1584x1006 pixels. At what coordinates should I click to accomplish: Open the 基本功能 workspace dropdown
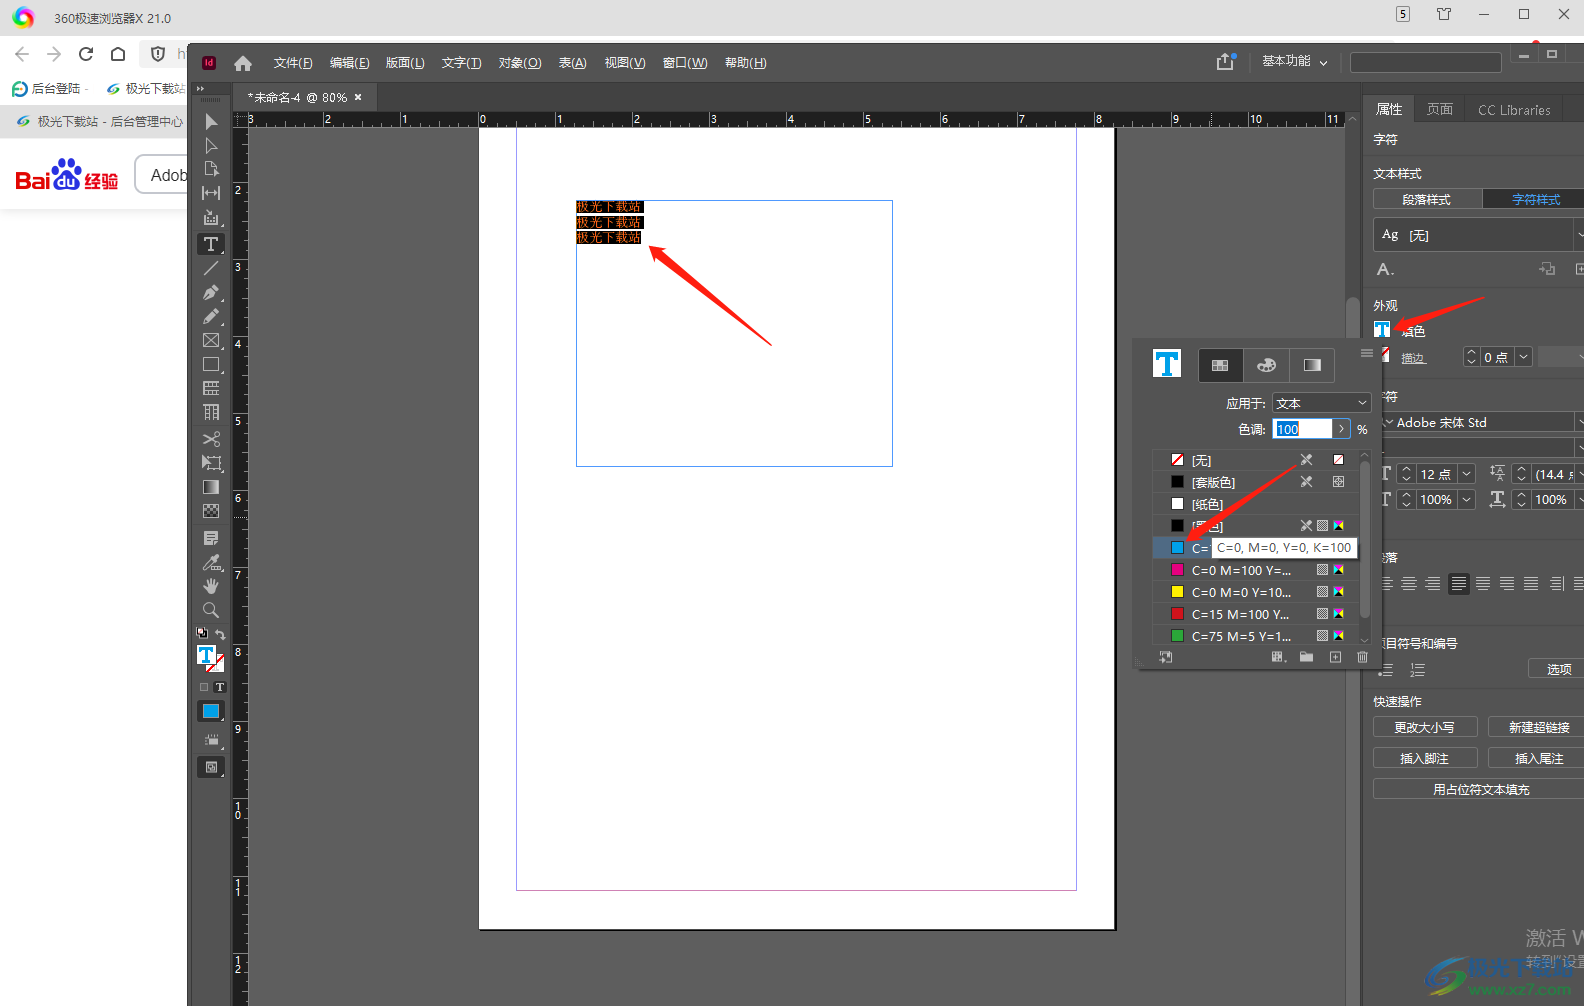1295,62
